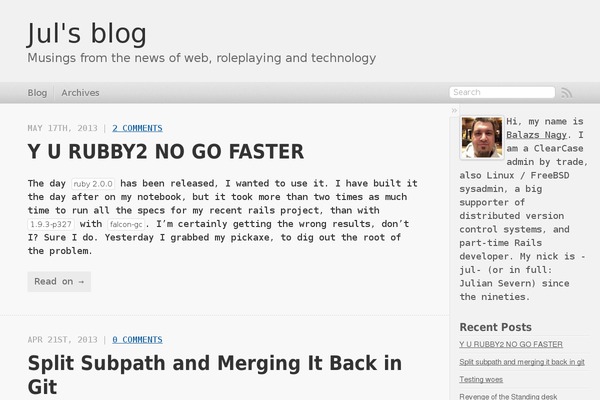Viewport: 600px width, 400px height.
Task: Open the "0 Comments" link
Action: tap(137, 339)
